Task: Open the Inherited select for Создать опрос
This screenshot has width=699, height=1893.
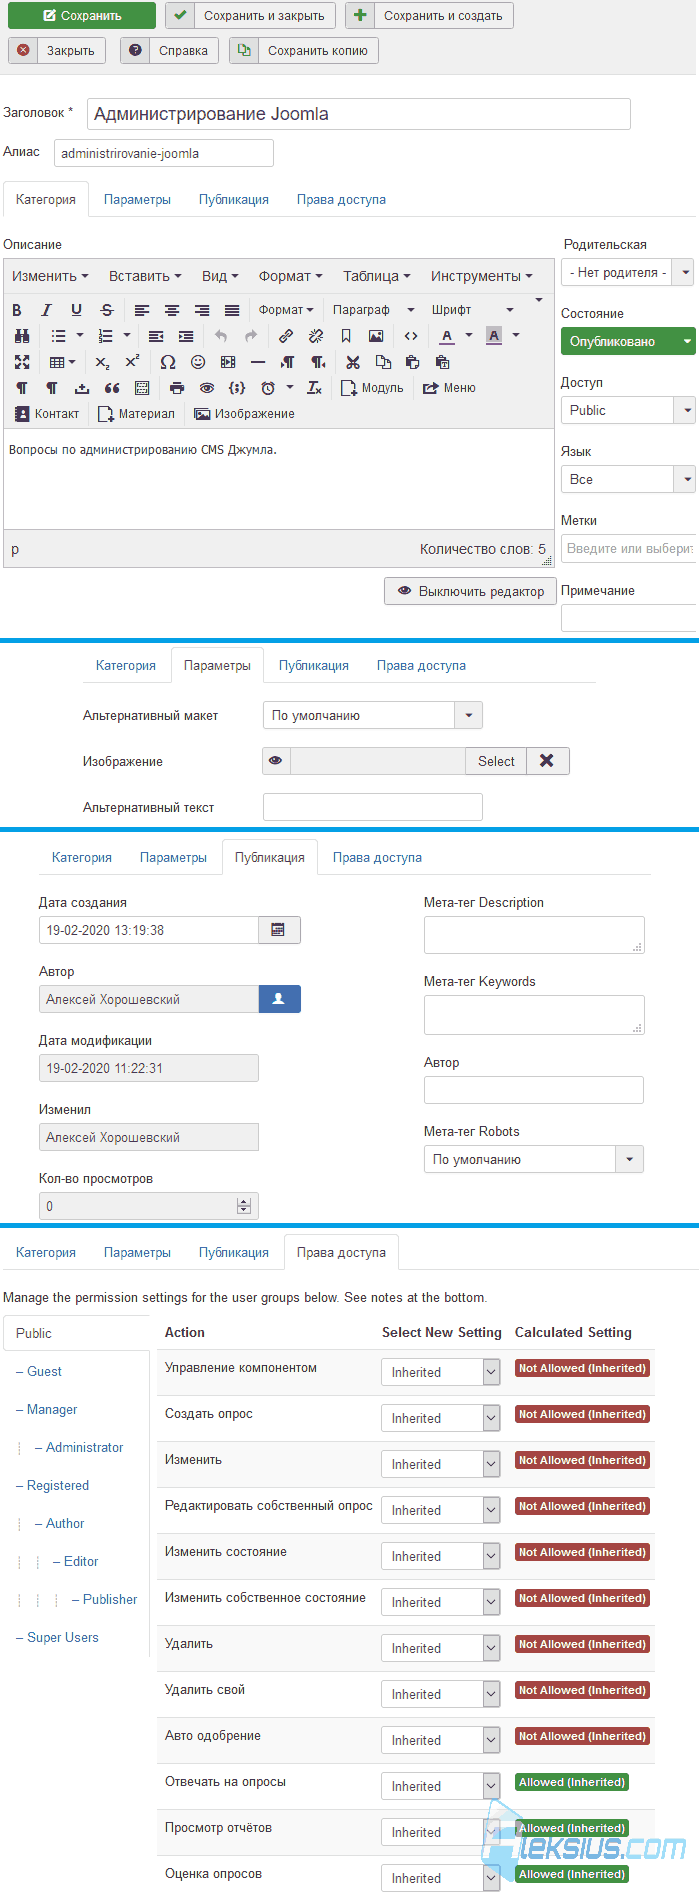Action: [x=440, y=1418]
